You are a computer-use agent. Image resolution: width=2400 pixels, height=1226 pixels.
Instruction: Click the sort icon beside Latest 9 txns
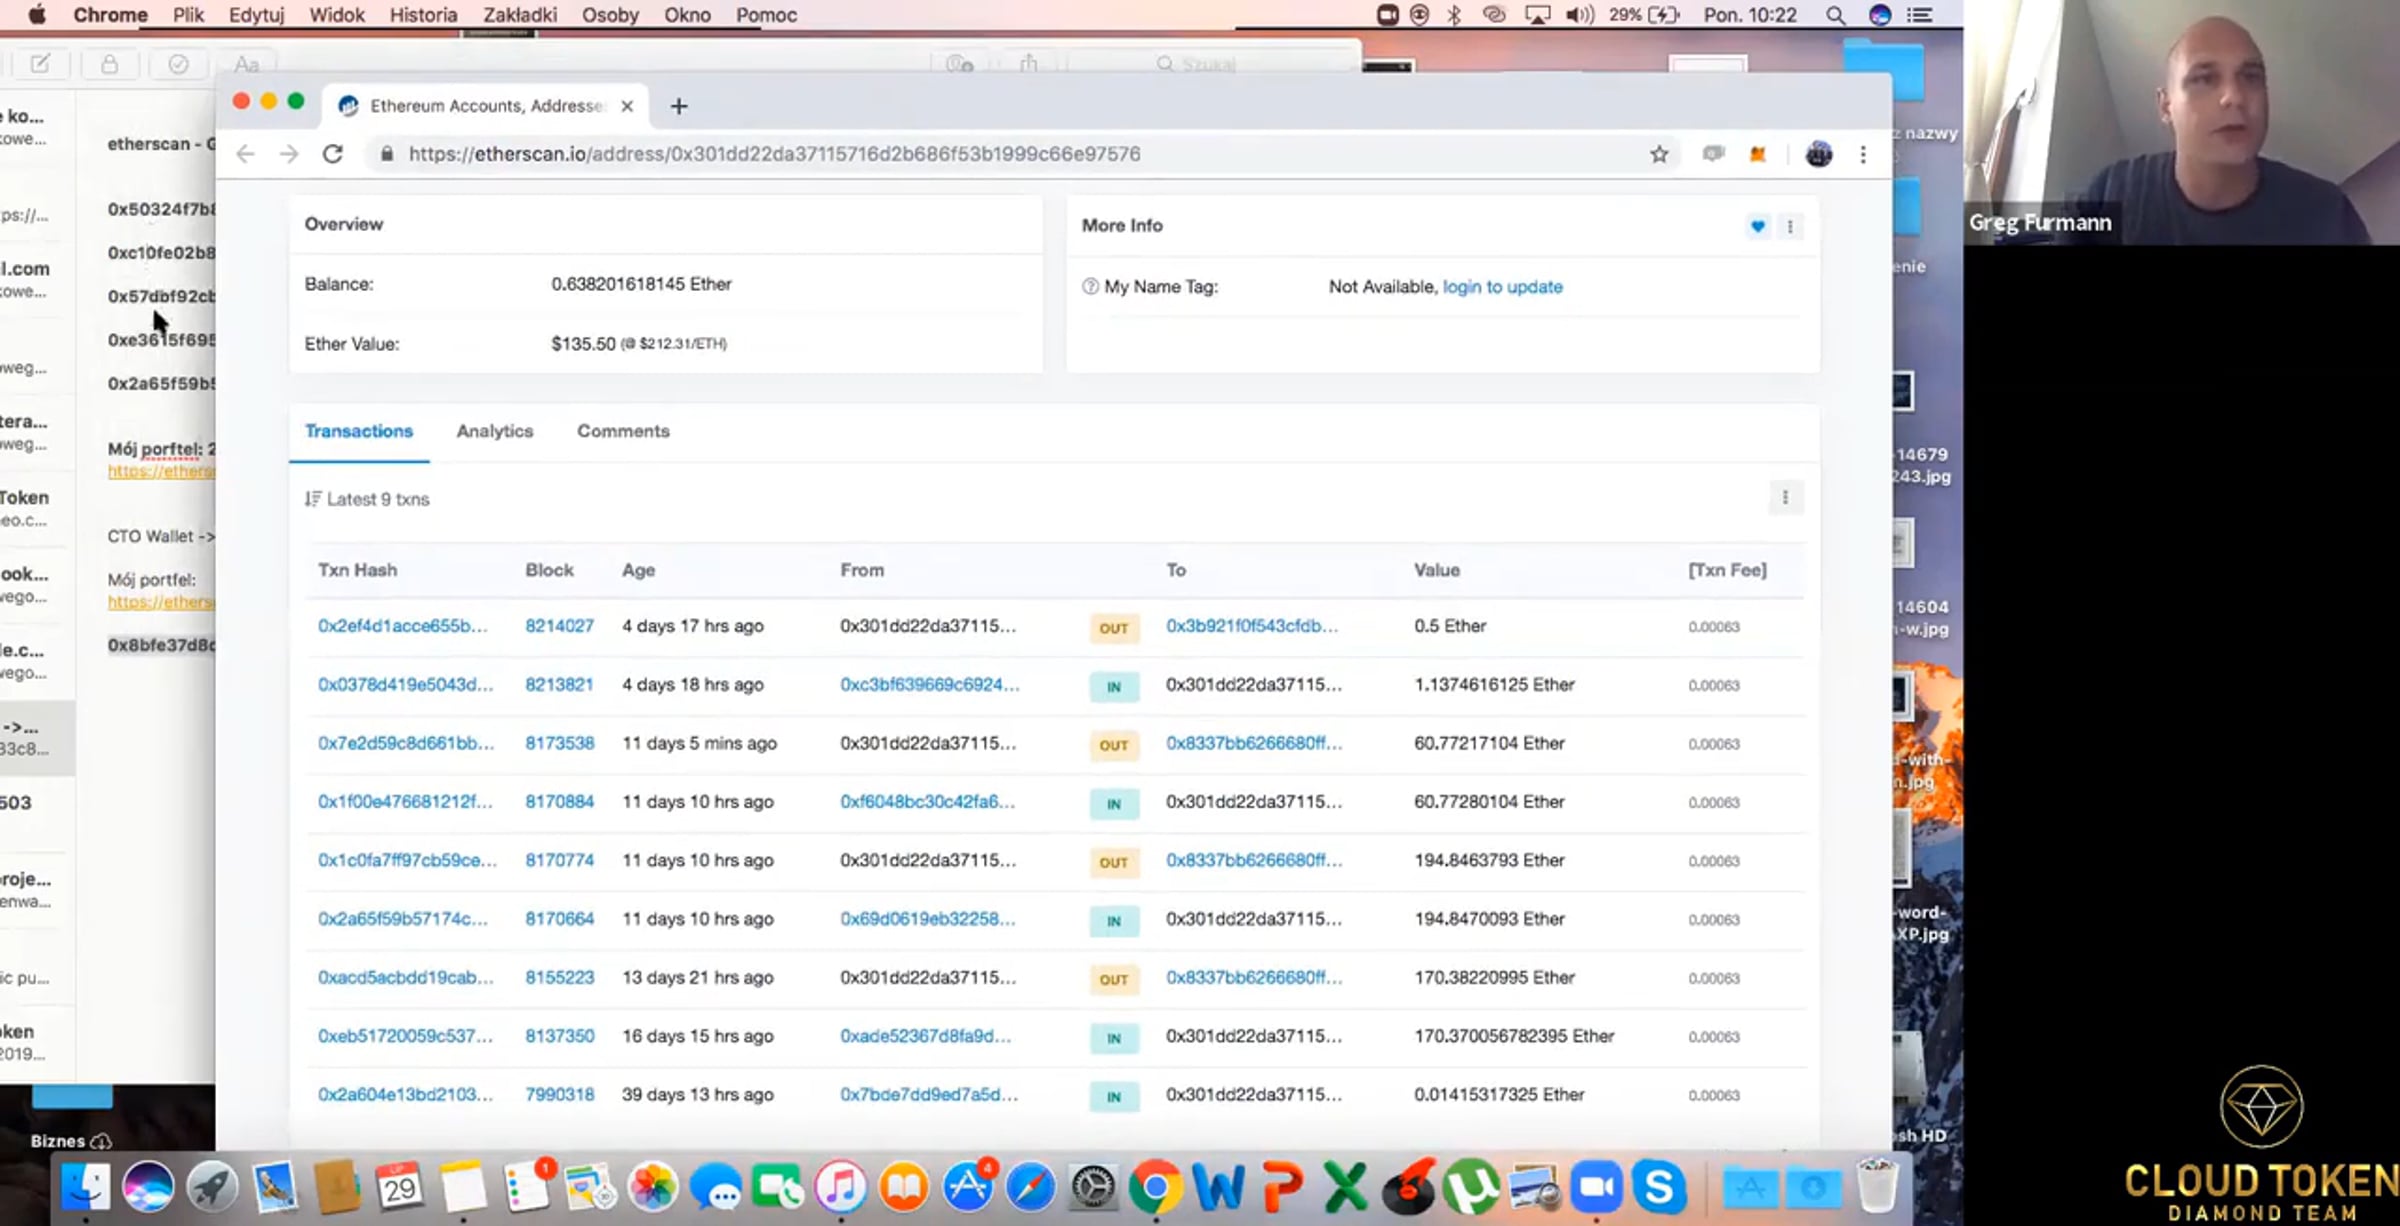(x=313, y=499)
